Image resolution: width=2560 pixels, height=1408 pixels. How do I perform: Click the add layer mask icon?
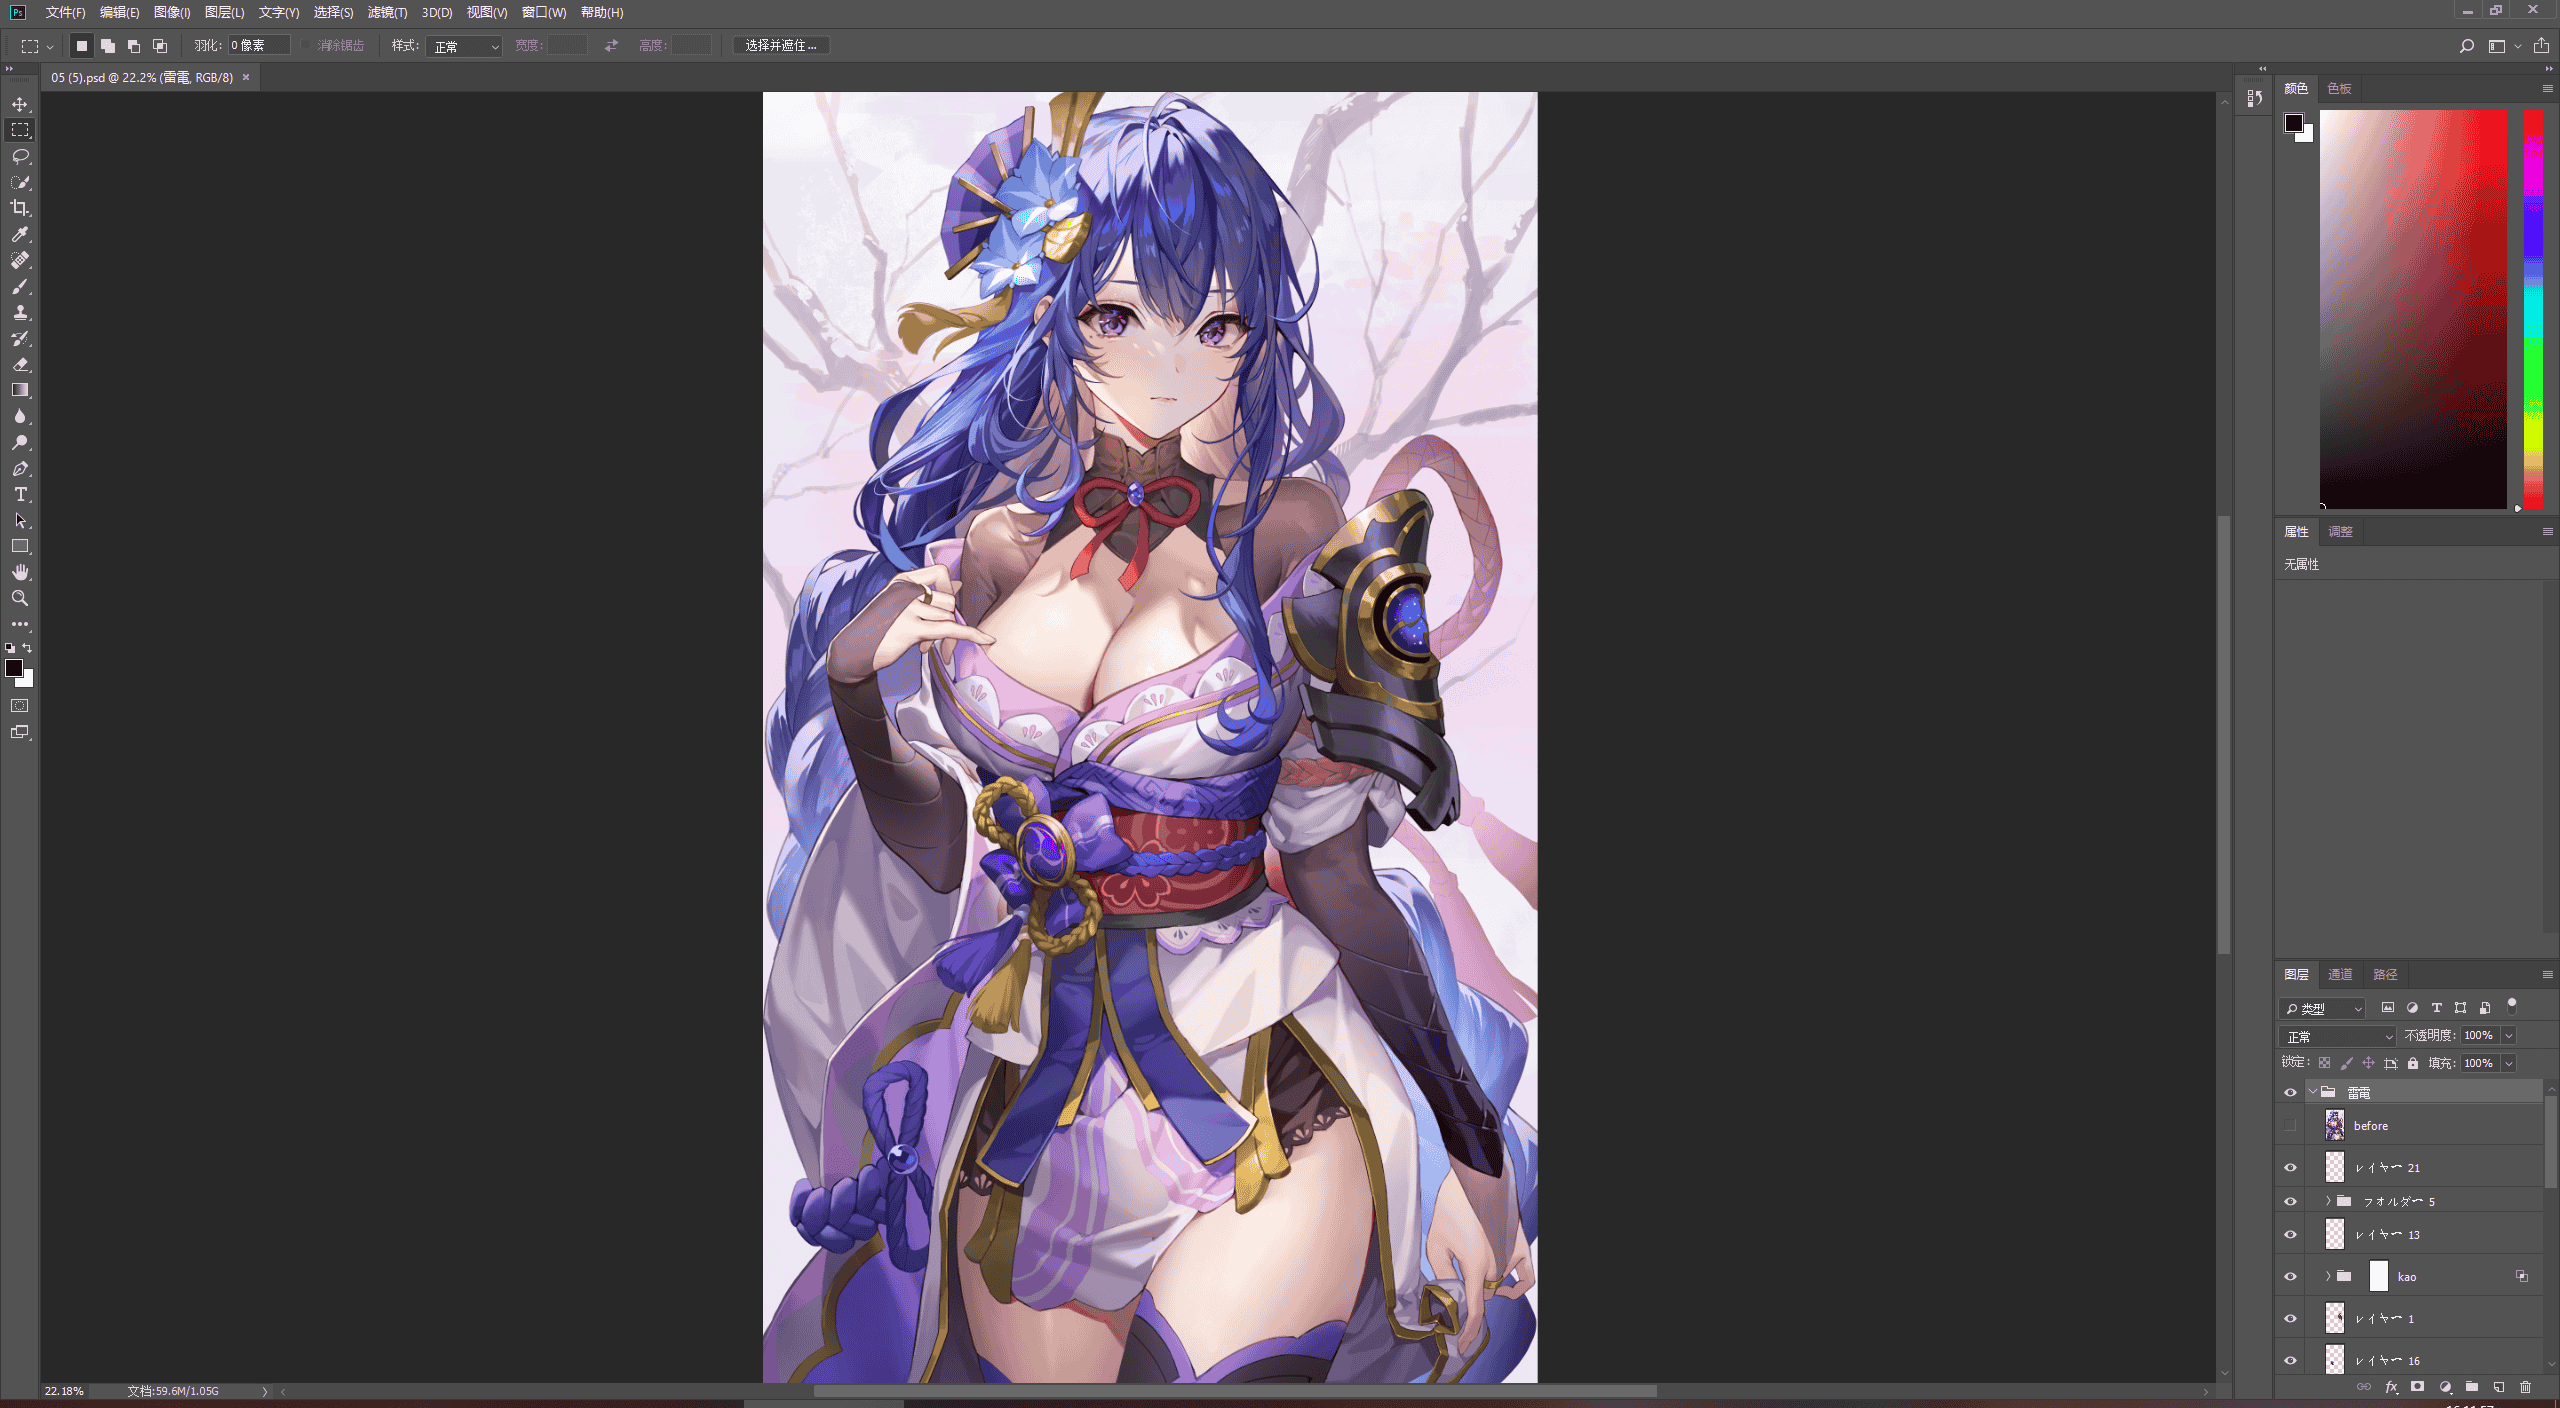[2417, 1387]
